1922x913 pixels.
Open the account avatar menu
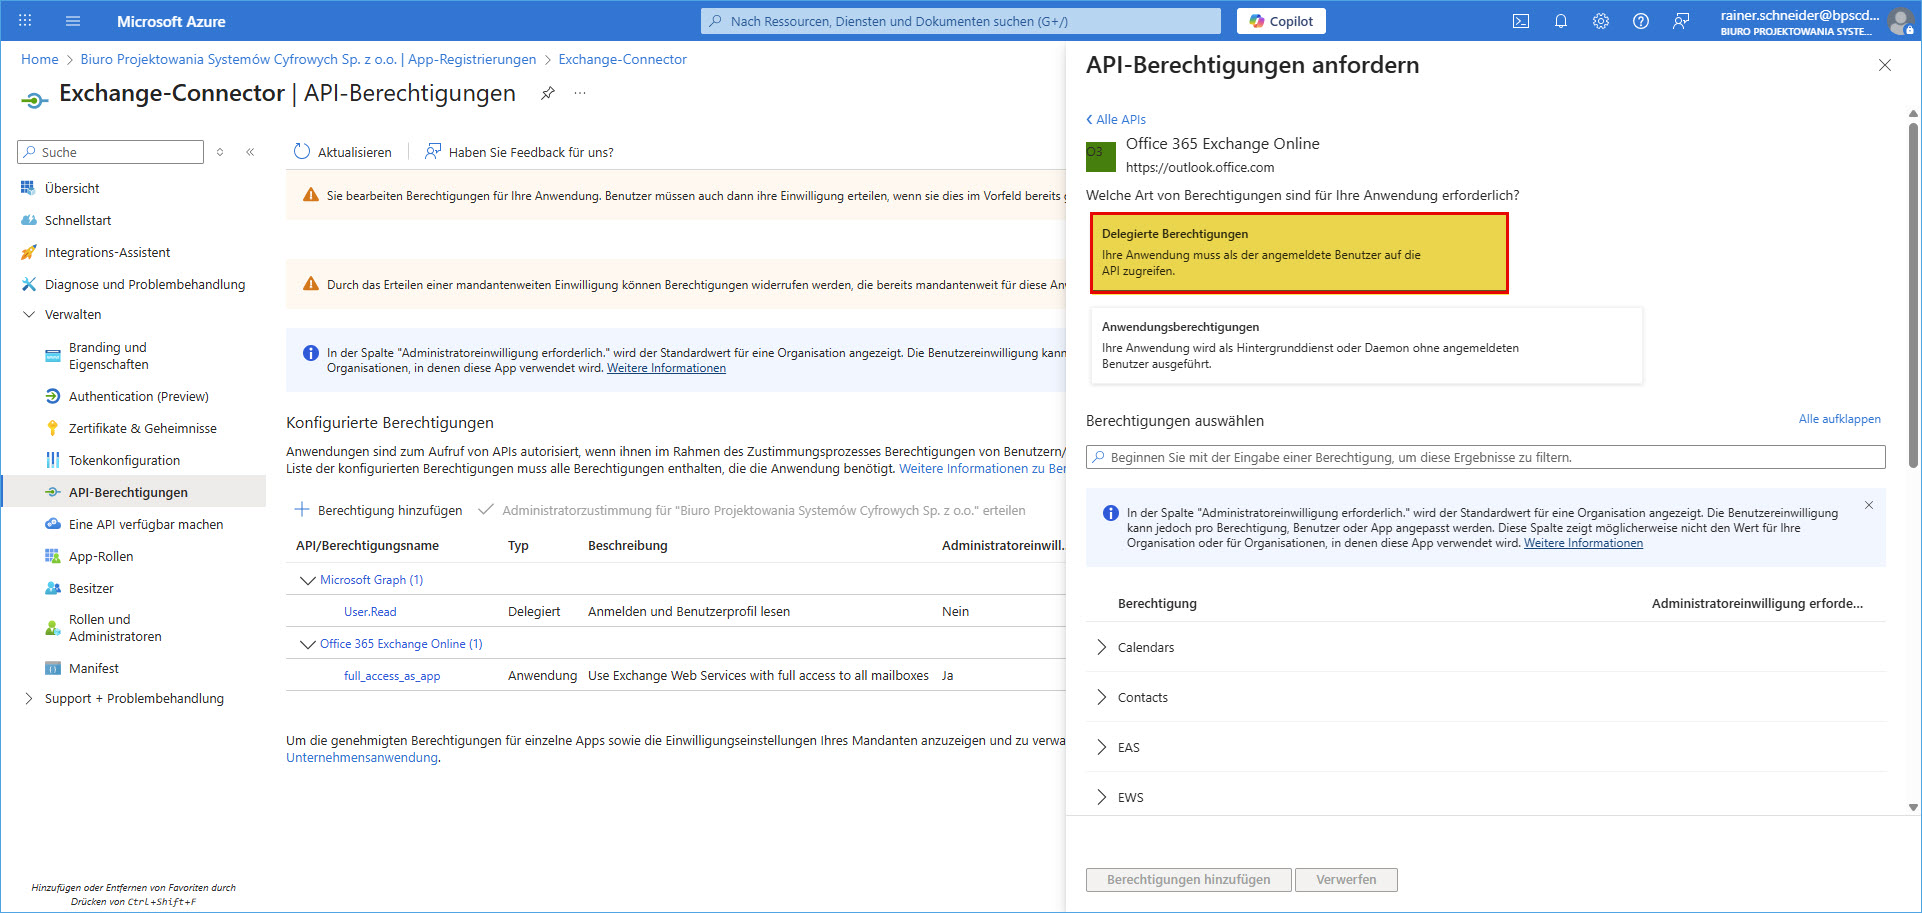pyautogui.click(x=1900, y=22)
